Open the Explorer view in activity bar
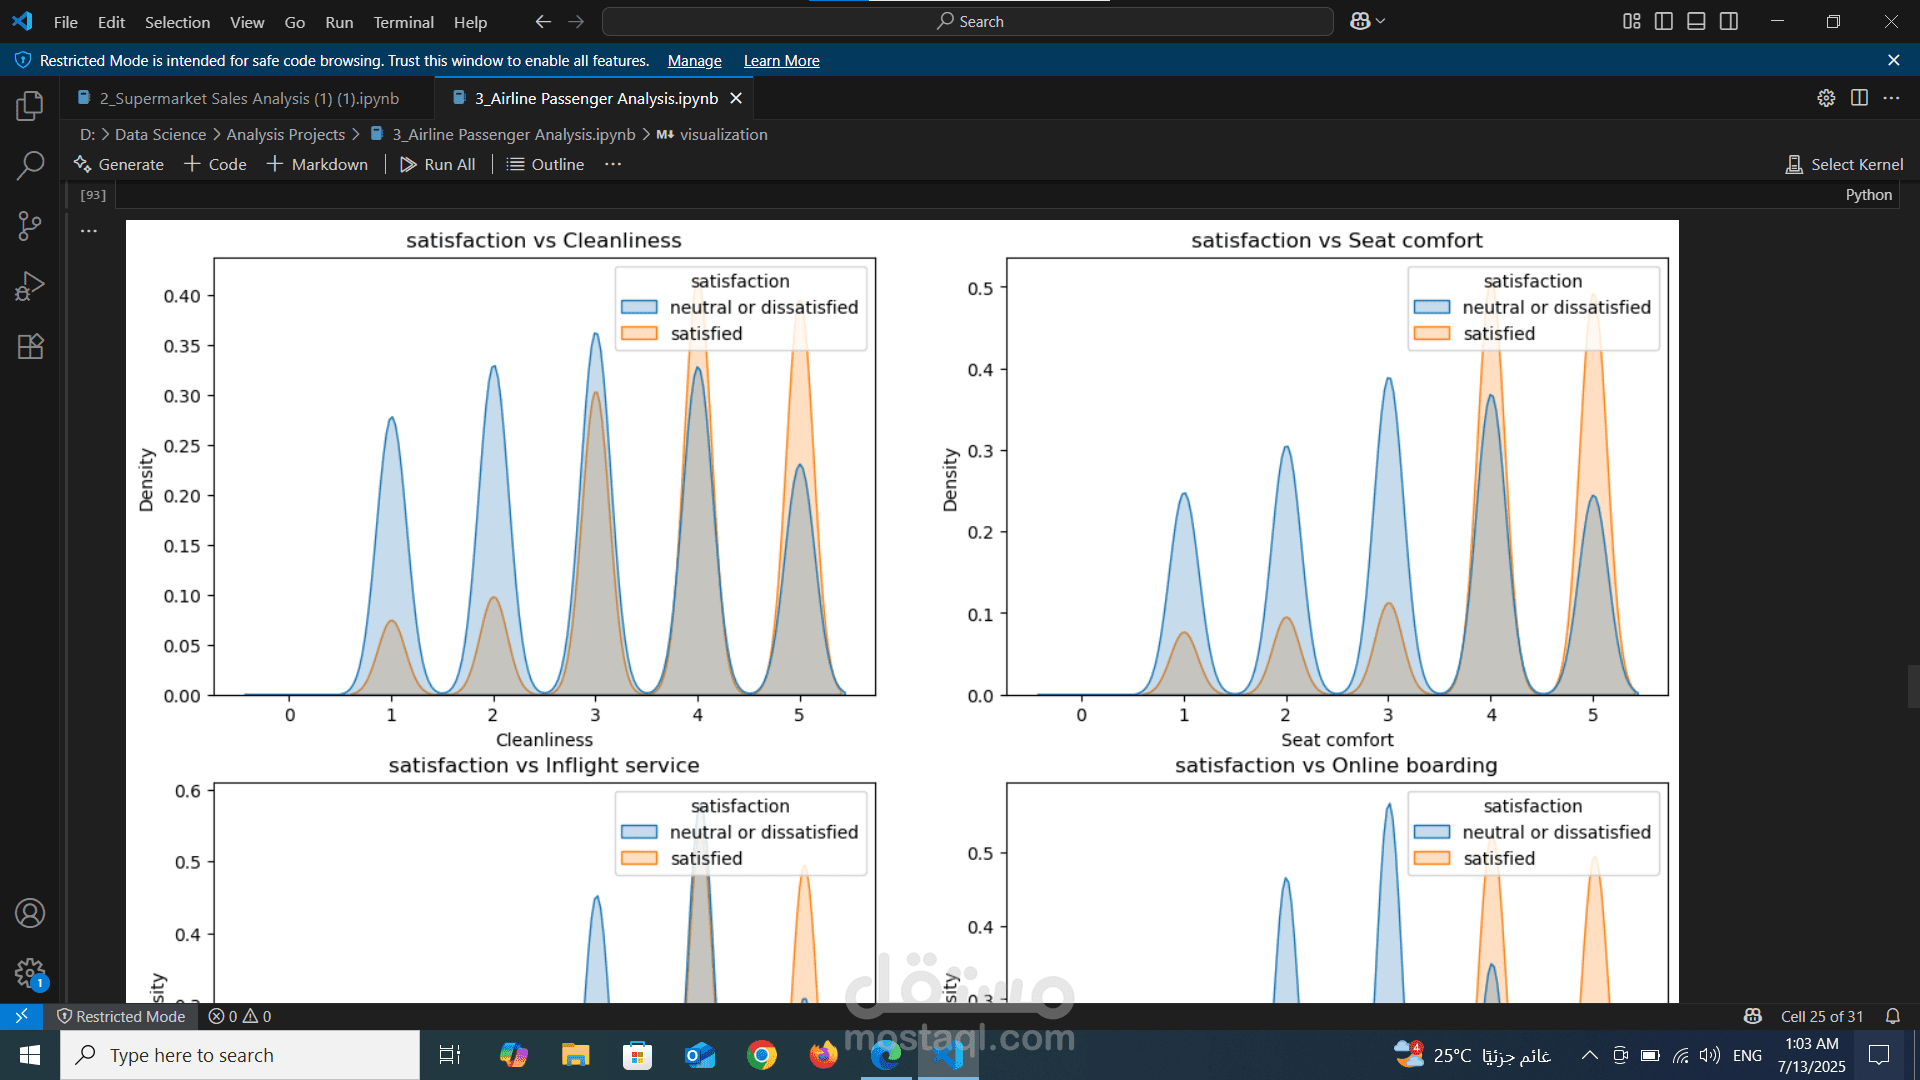Image resolution: width=1920 pixels, height=1080 pixels. (x=30, y=105)
